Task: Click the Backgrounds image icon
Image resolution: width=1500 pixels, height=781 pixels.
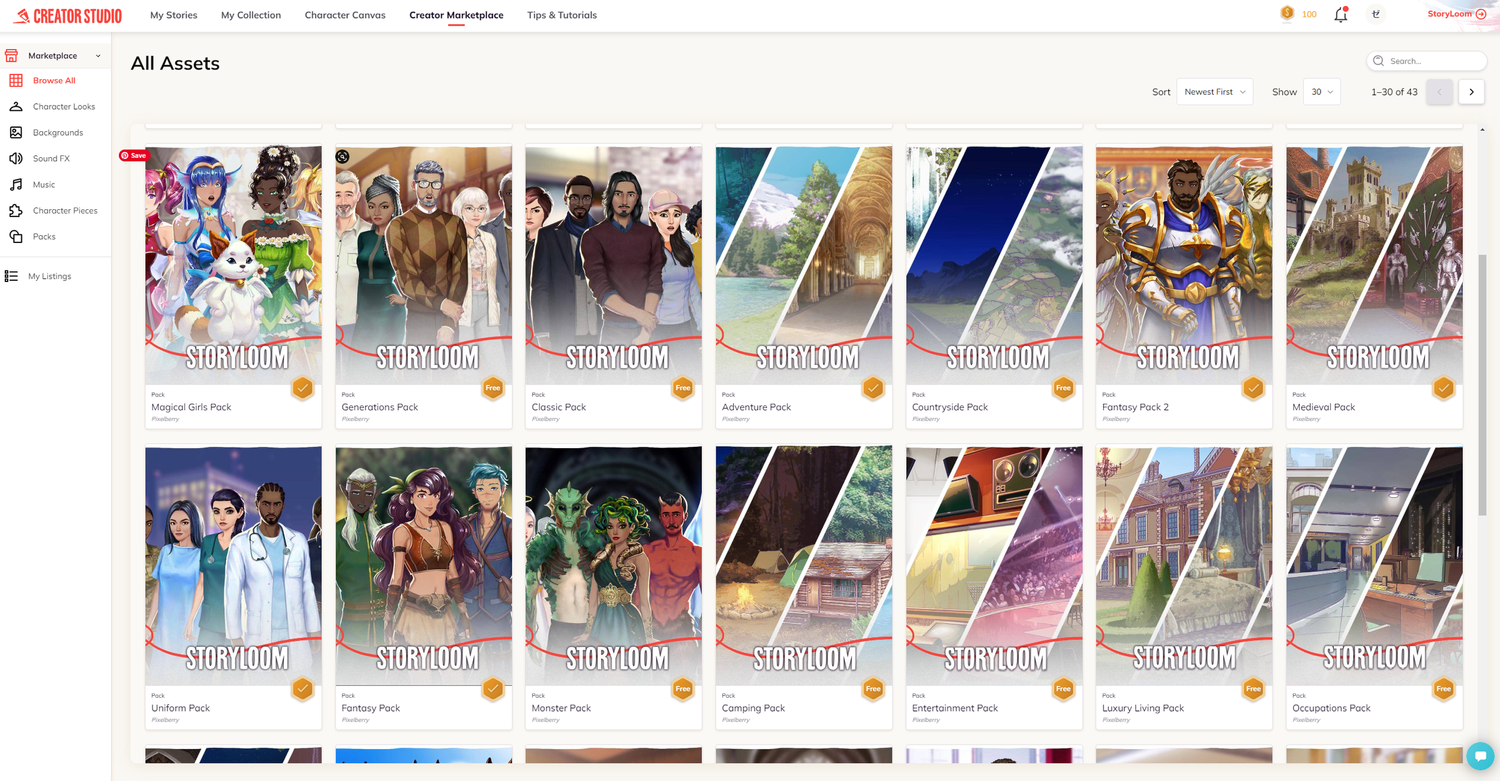Action: (x=16, y=132)
